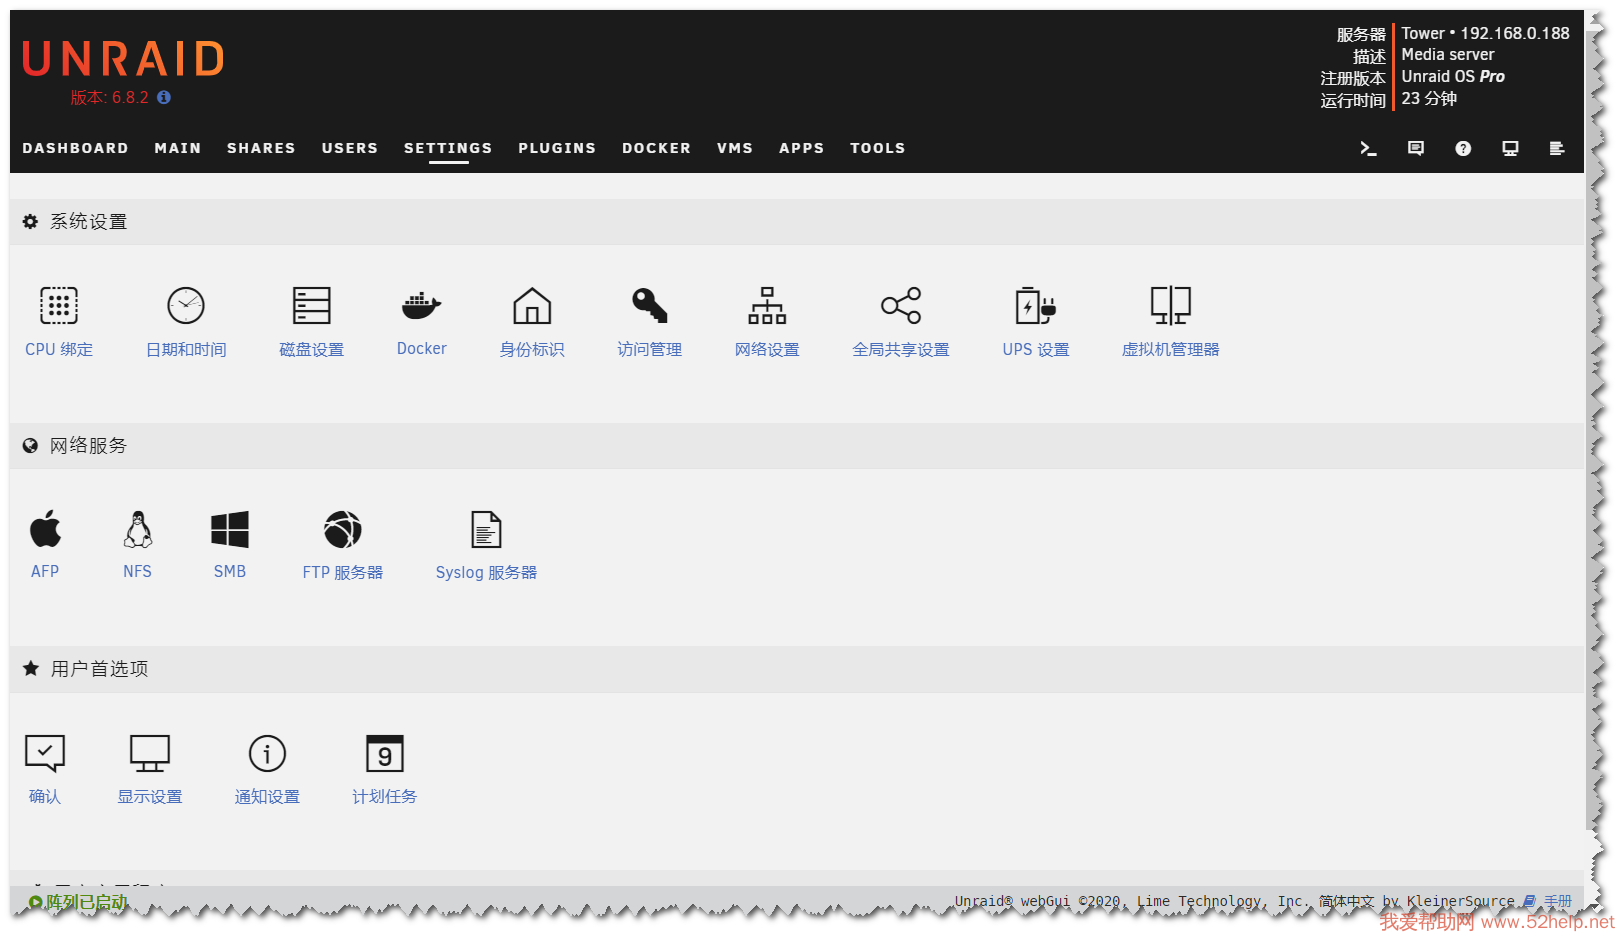Open AFP Apple icon
This screenshot has height=933, width=1621.
coord(45,529)
